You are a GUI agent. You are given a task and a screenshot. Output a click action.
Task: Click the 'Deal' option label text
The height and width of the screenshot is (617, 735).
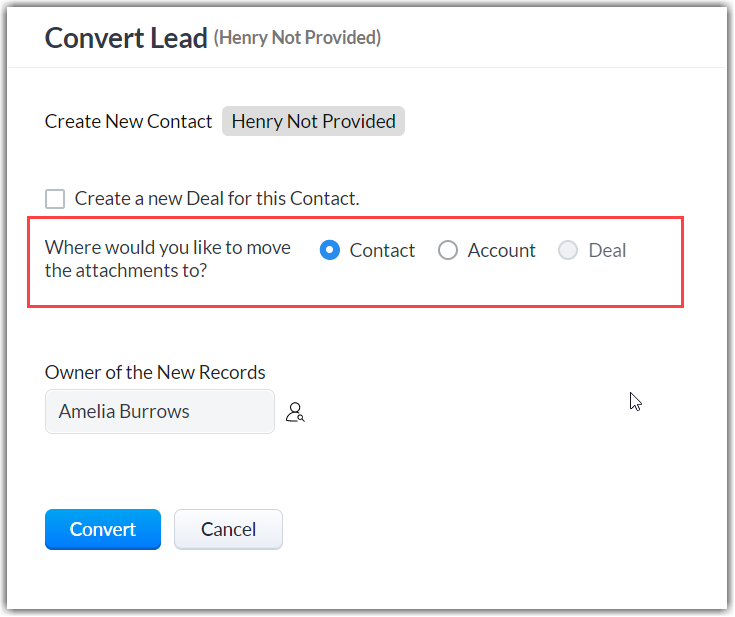(607, 250)
